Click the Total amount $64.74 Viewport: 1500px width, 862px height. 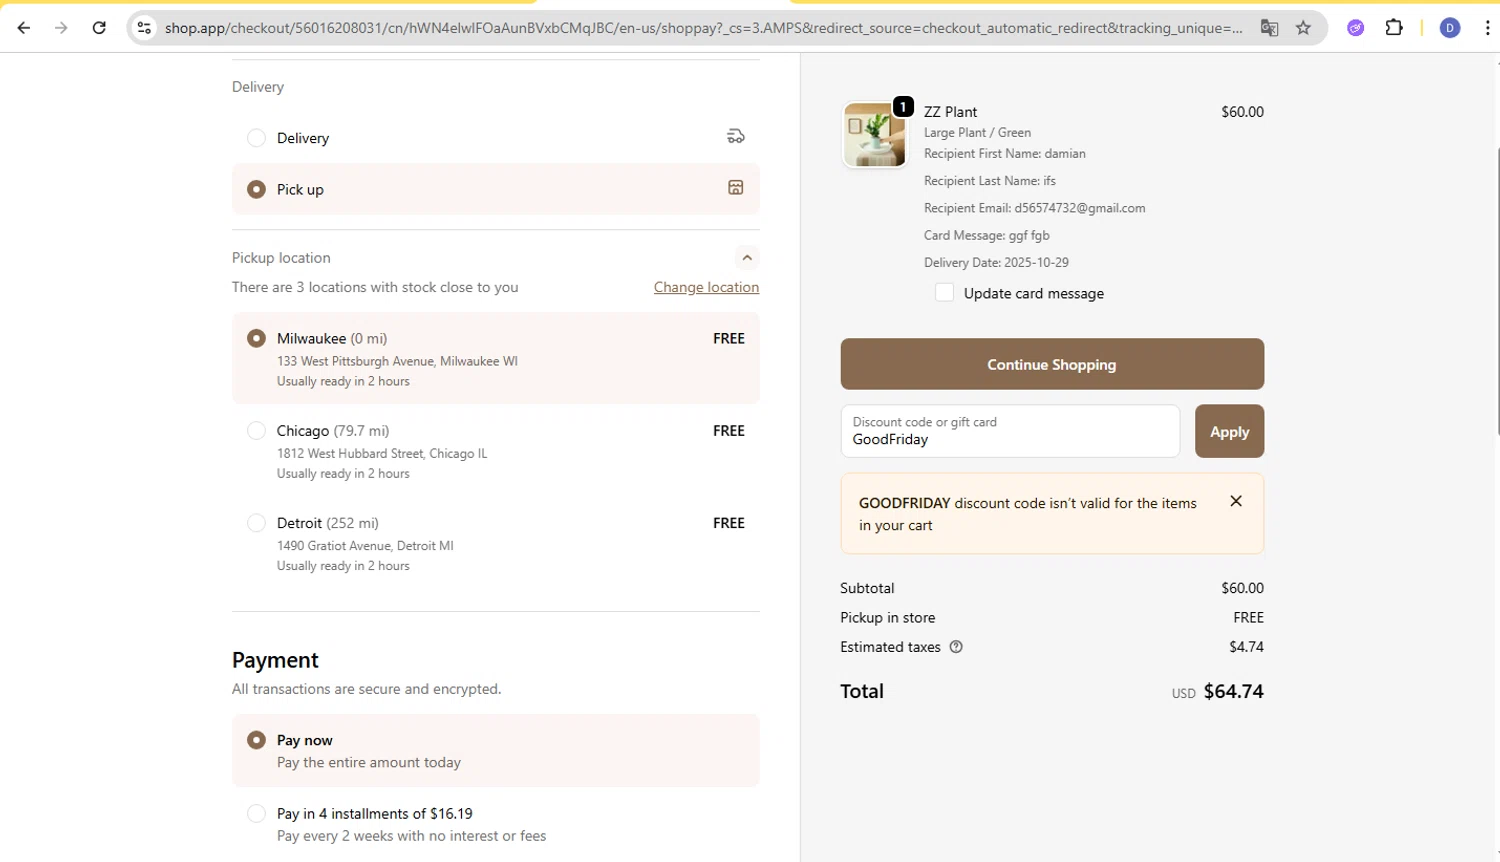[1233, 691]
